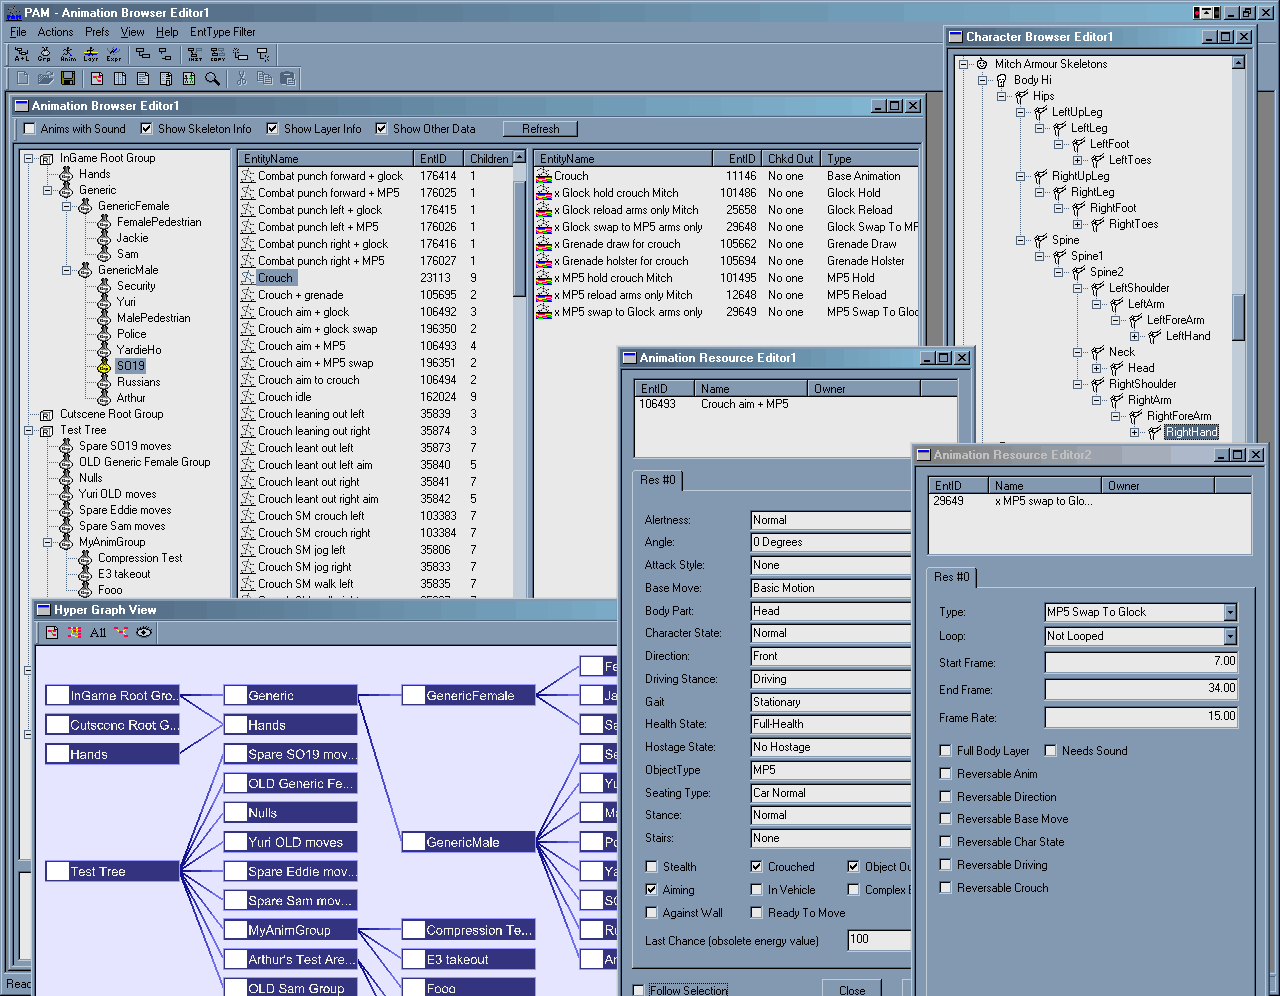1280x996 pixels.
Task: Click the Start Frame input field
Action: [x=1141, y=662]
